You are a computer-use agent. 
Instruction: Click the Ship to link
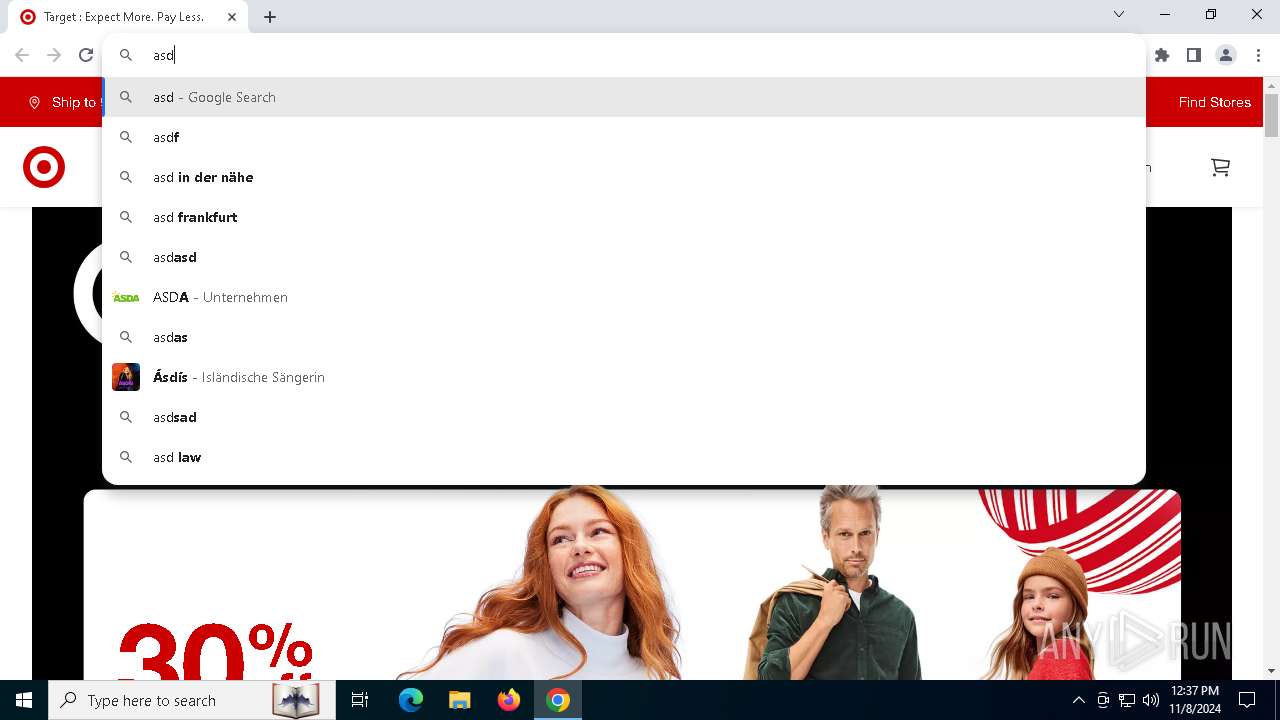tap(64, 102)
